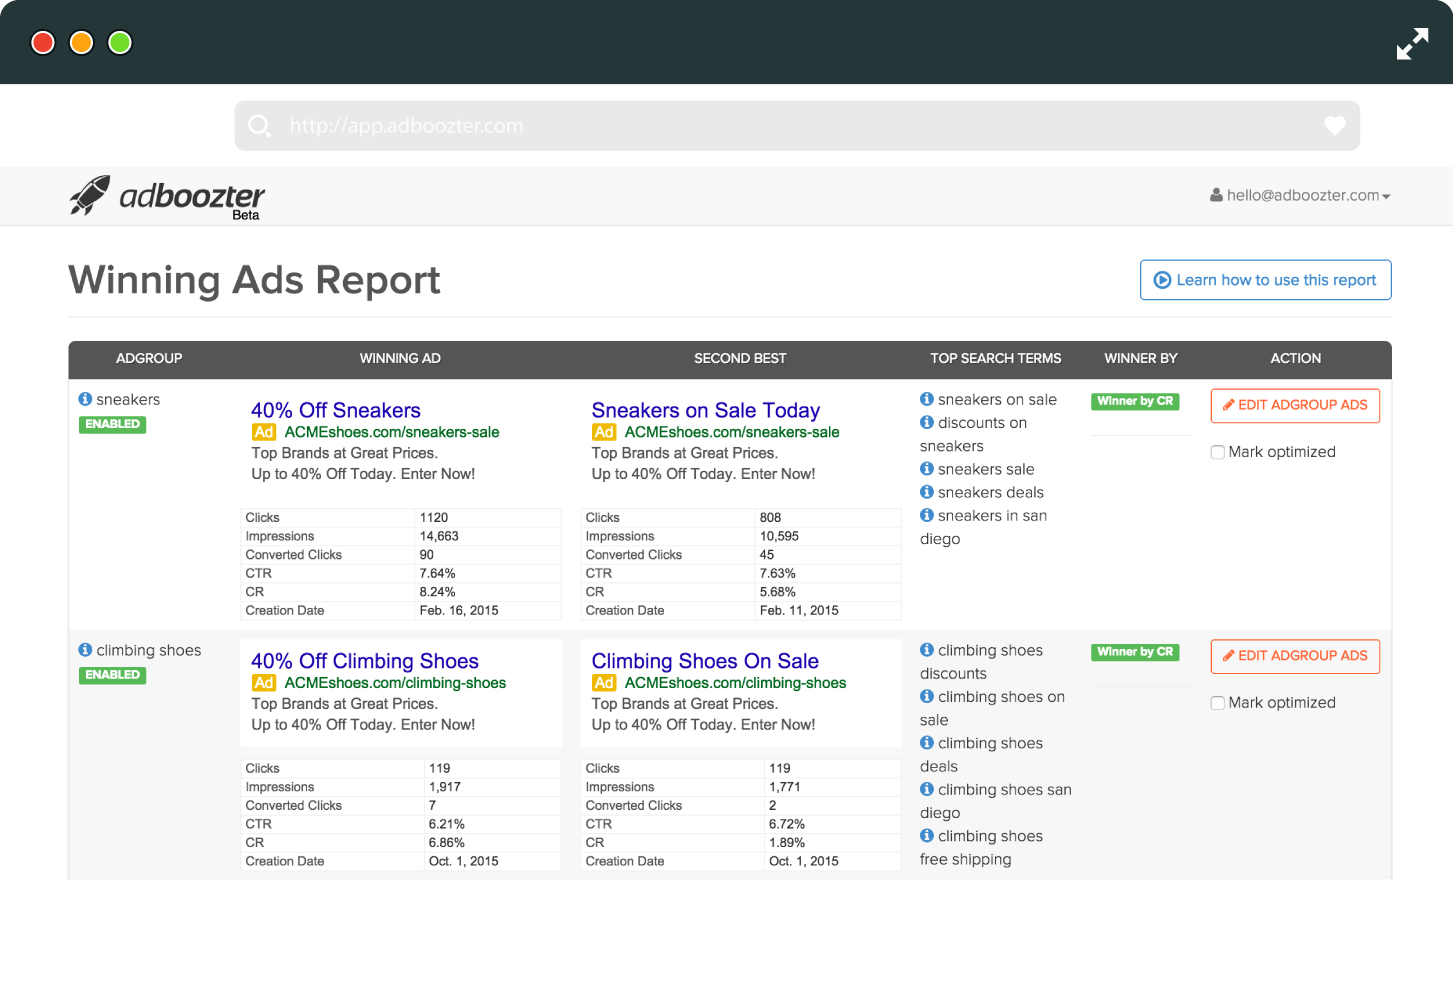Click 'Learn how to use this report' button
The width and height of the screenshot is (1453, 1006).
click(x=1265, y=280)
